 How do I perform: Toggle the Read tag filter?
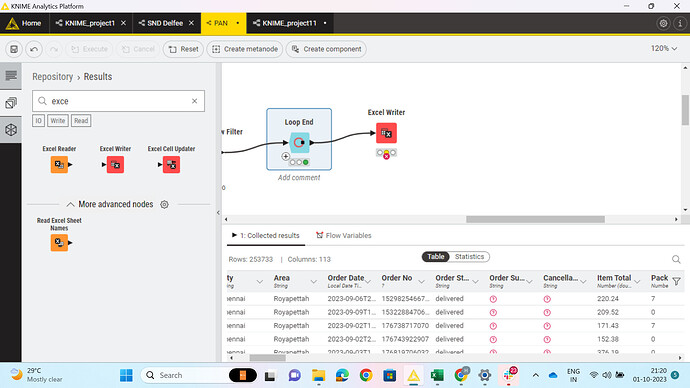[x=81, y=121]
